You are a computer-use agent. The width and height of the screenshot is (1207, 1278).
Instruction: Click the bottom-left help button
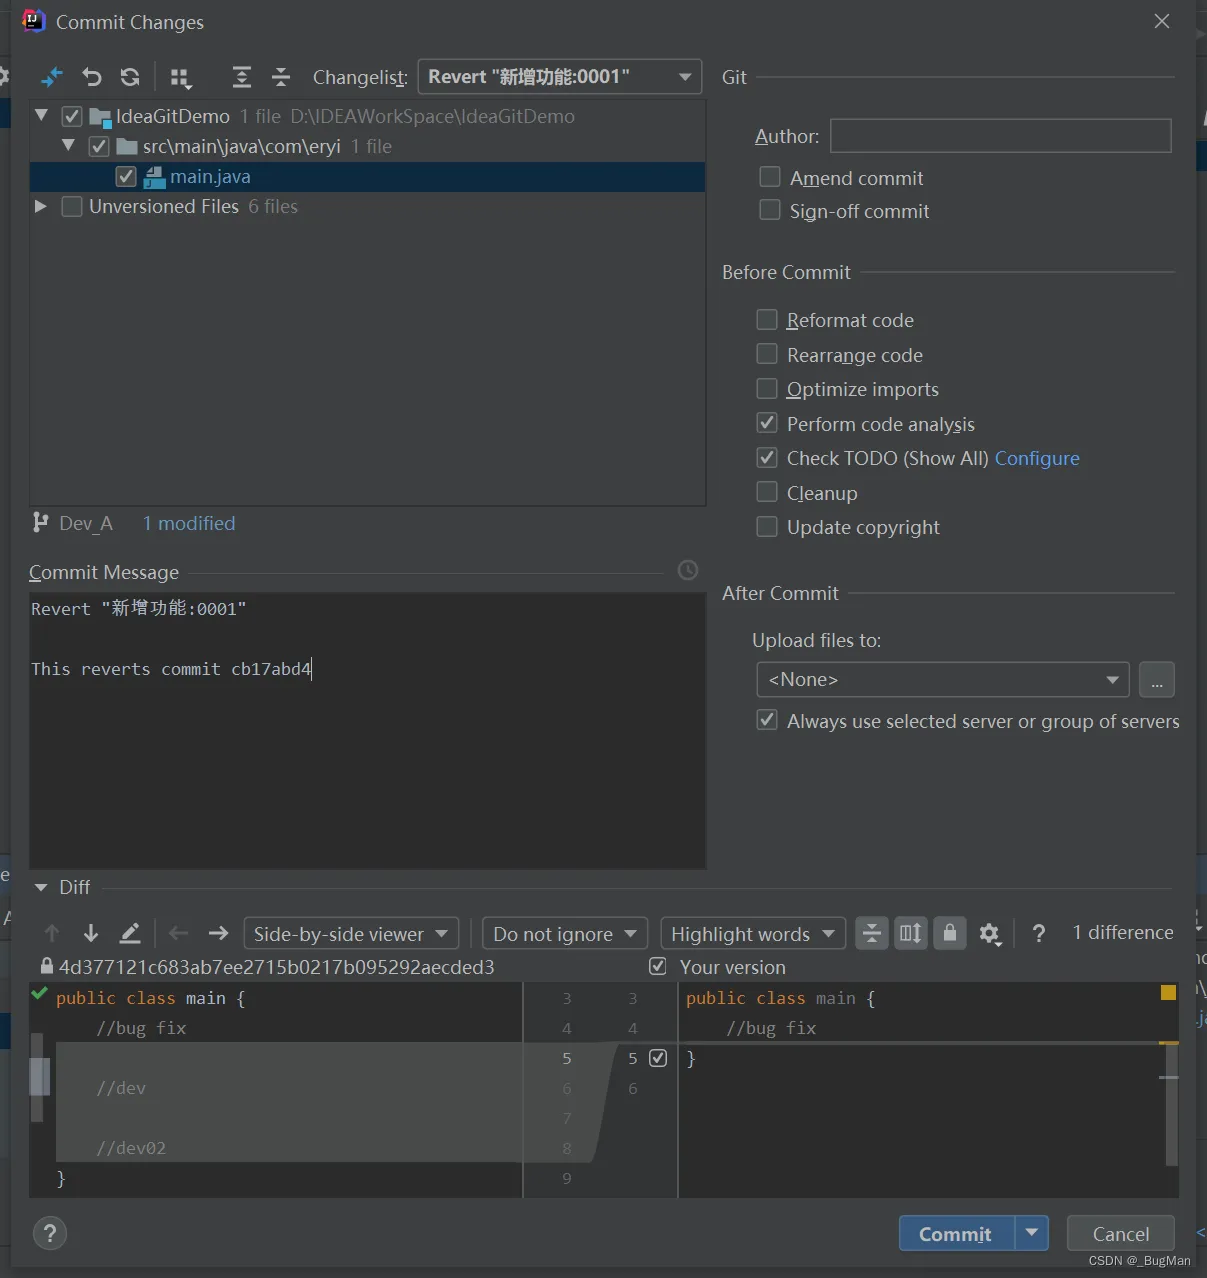(x=50, y=1233)
